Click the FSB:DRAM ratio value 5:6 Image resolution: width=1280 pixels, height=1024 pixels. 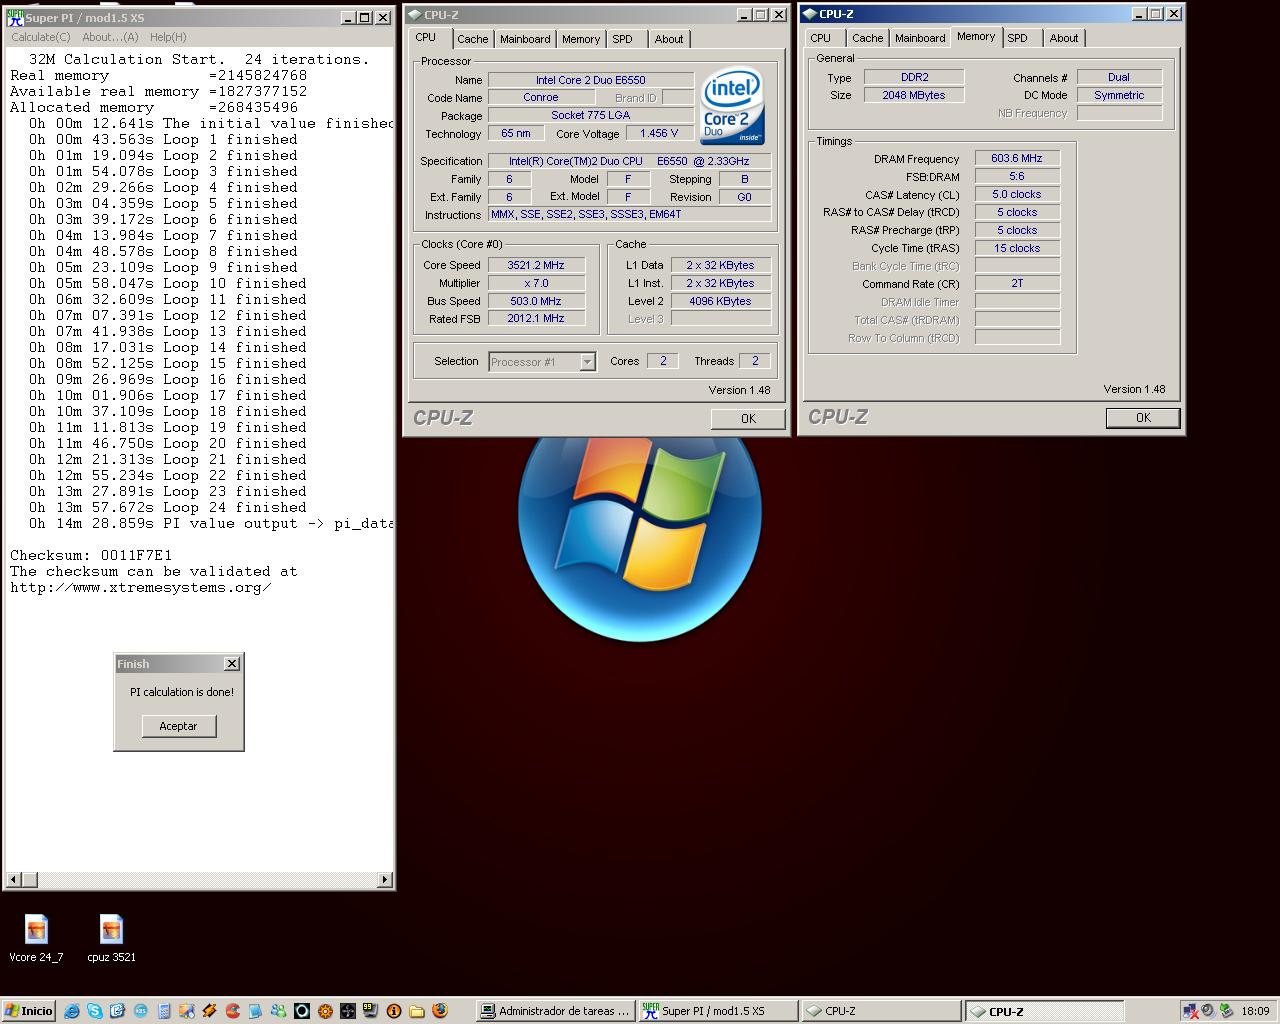coord(1017,176)
